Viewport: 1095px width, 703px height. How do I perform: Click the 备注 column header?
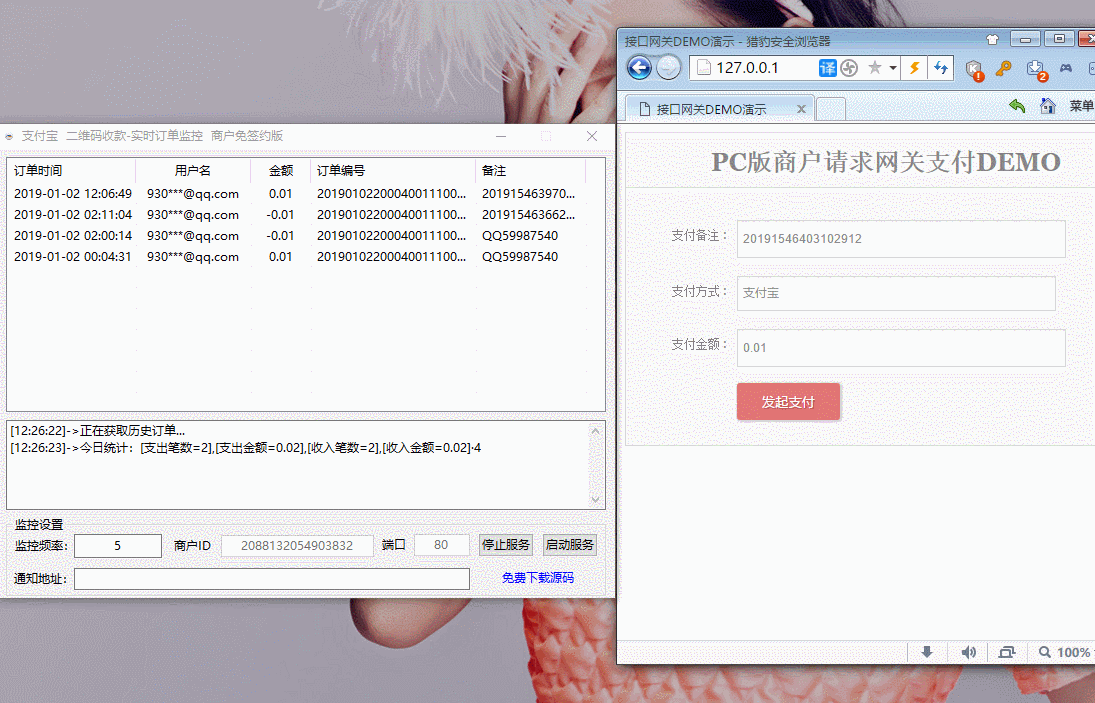click(x=531, y=170)
